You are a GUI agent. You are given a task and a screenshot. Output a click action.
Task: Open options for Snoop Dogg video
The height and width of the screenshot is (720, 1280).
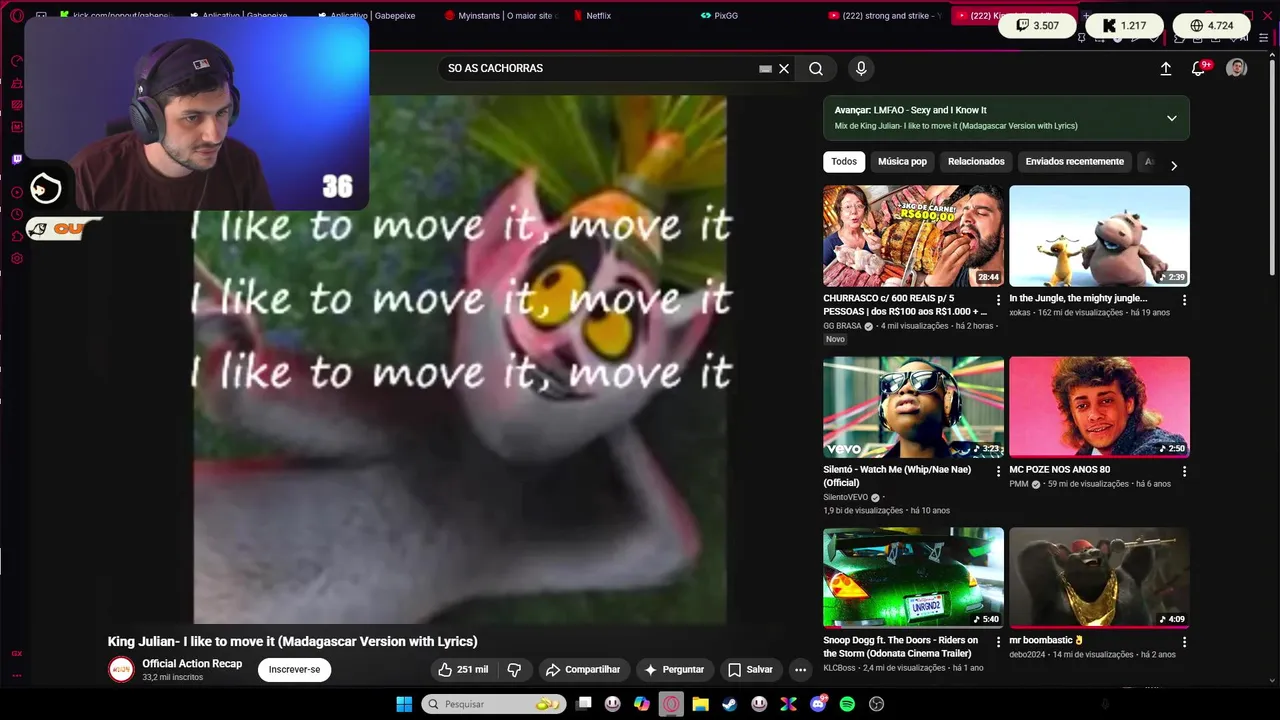coord(998,642)
